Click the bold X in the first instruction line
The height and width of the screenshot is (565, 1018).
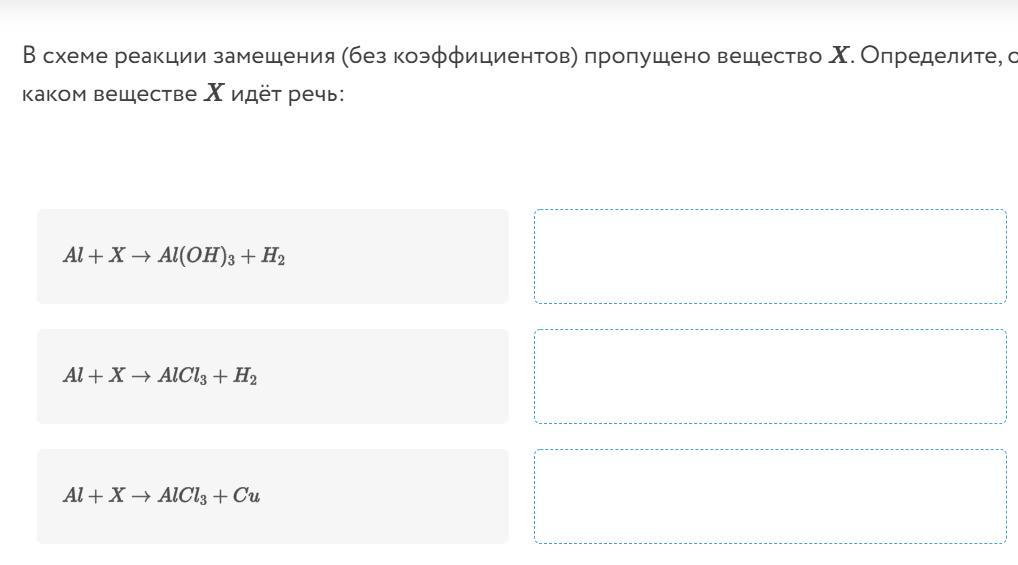coord(838,56)
